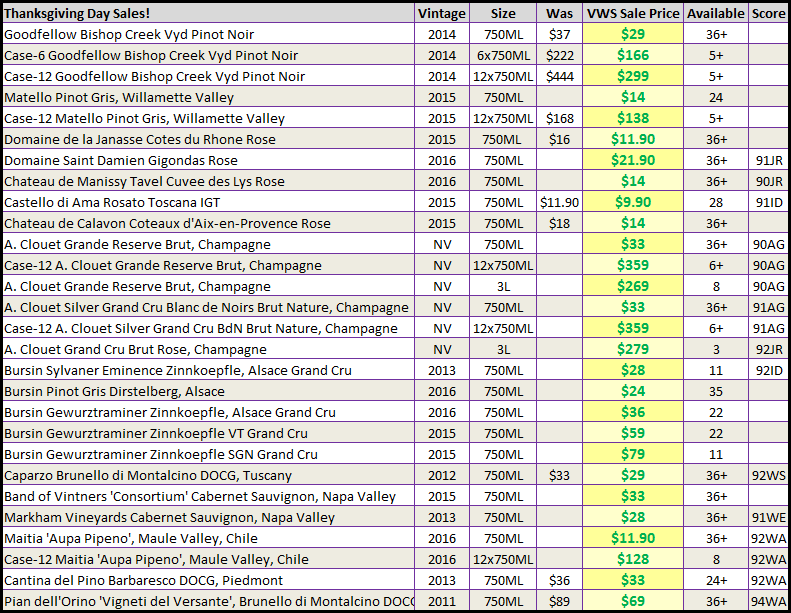
Task: Click 'Case-12 Maitia Aupa Pipeno, Maule Valley, Chile'
Action: click(x=156, y=560)
